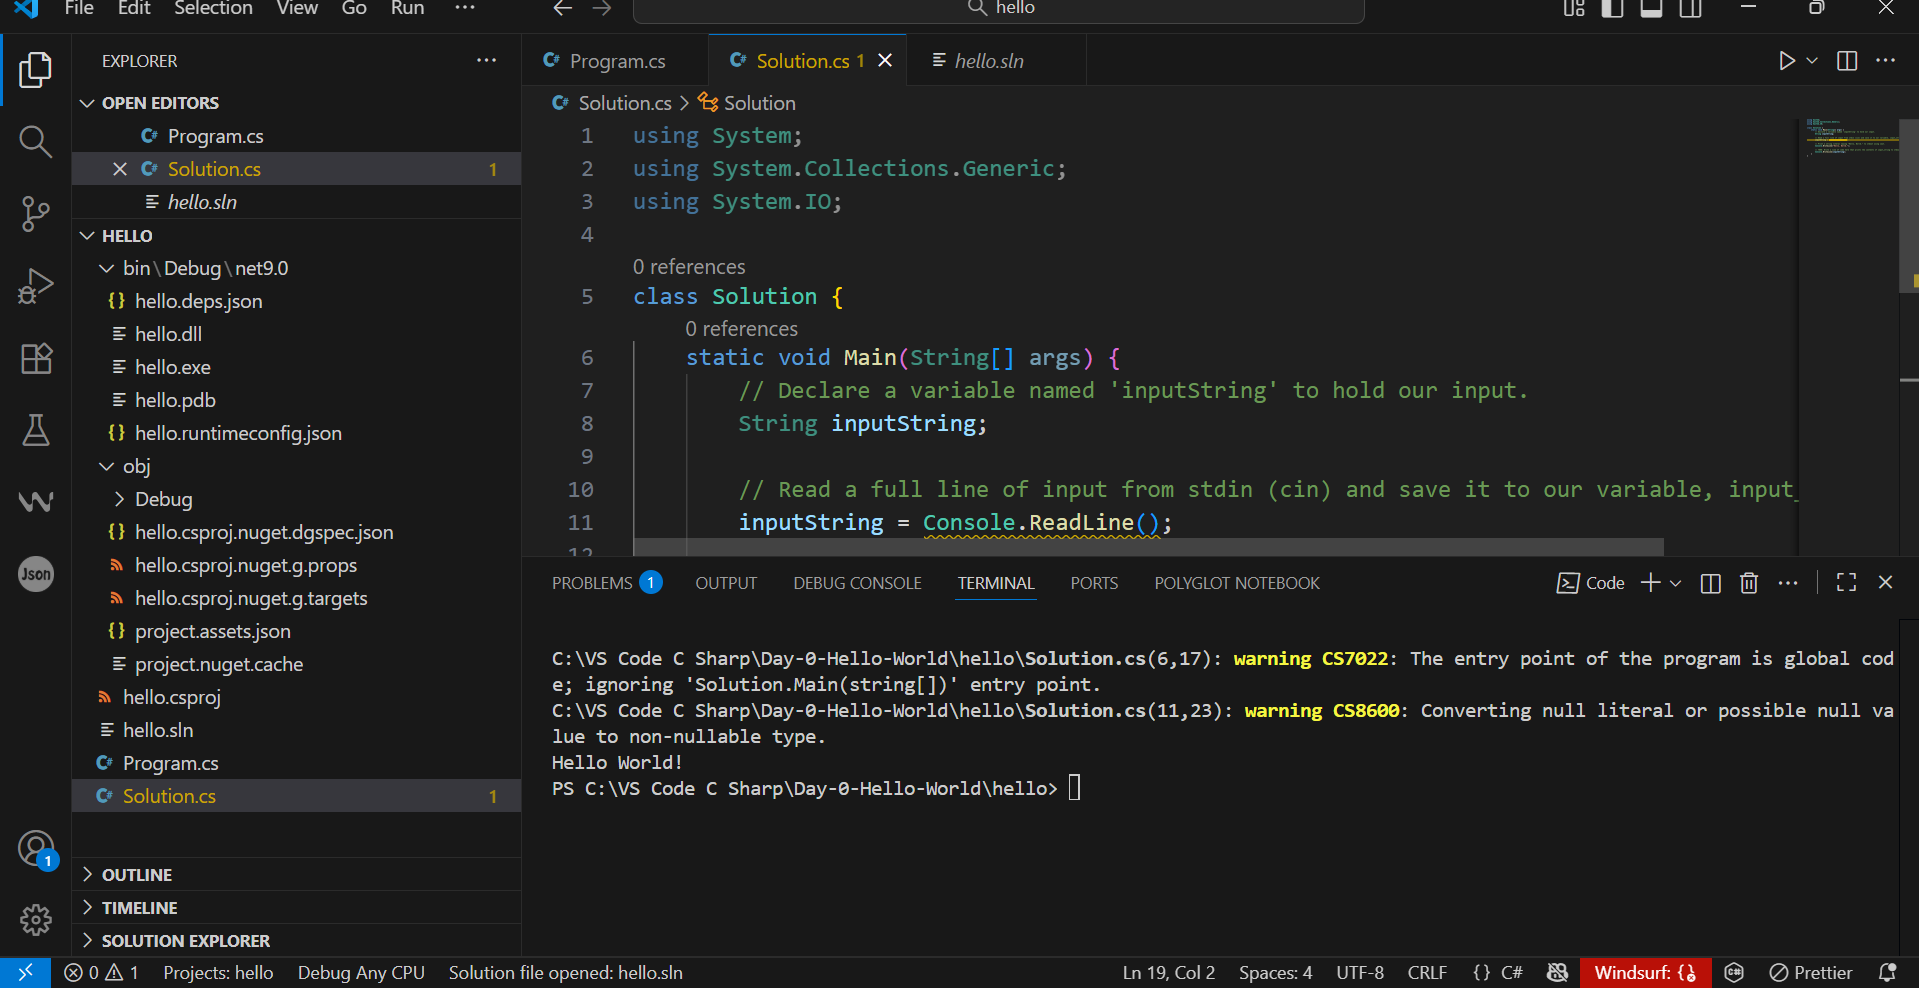1919x988 pixels.
Task: Kill terminal with trash icon
Action: click(x=1748, y=583)
